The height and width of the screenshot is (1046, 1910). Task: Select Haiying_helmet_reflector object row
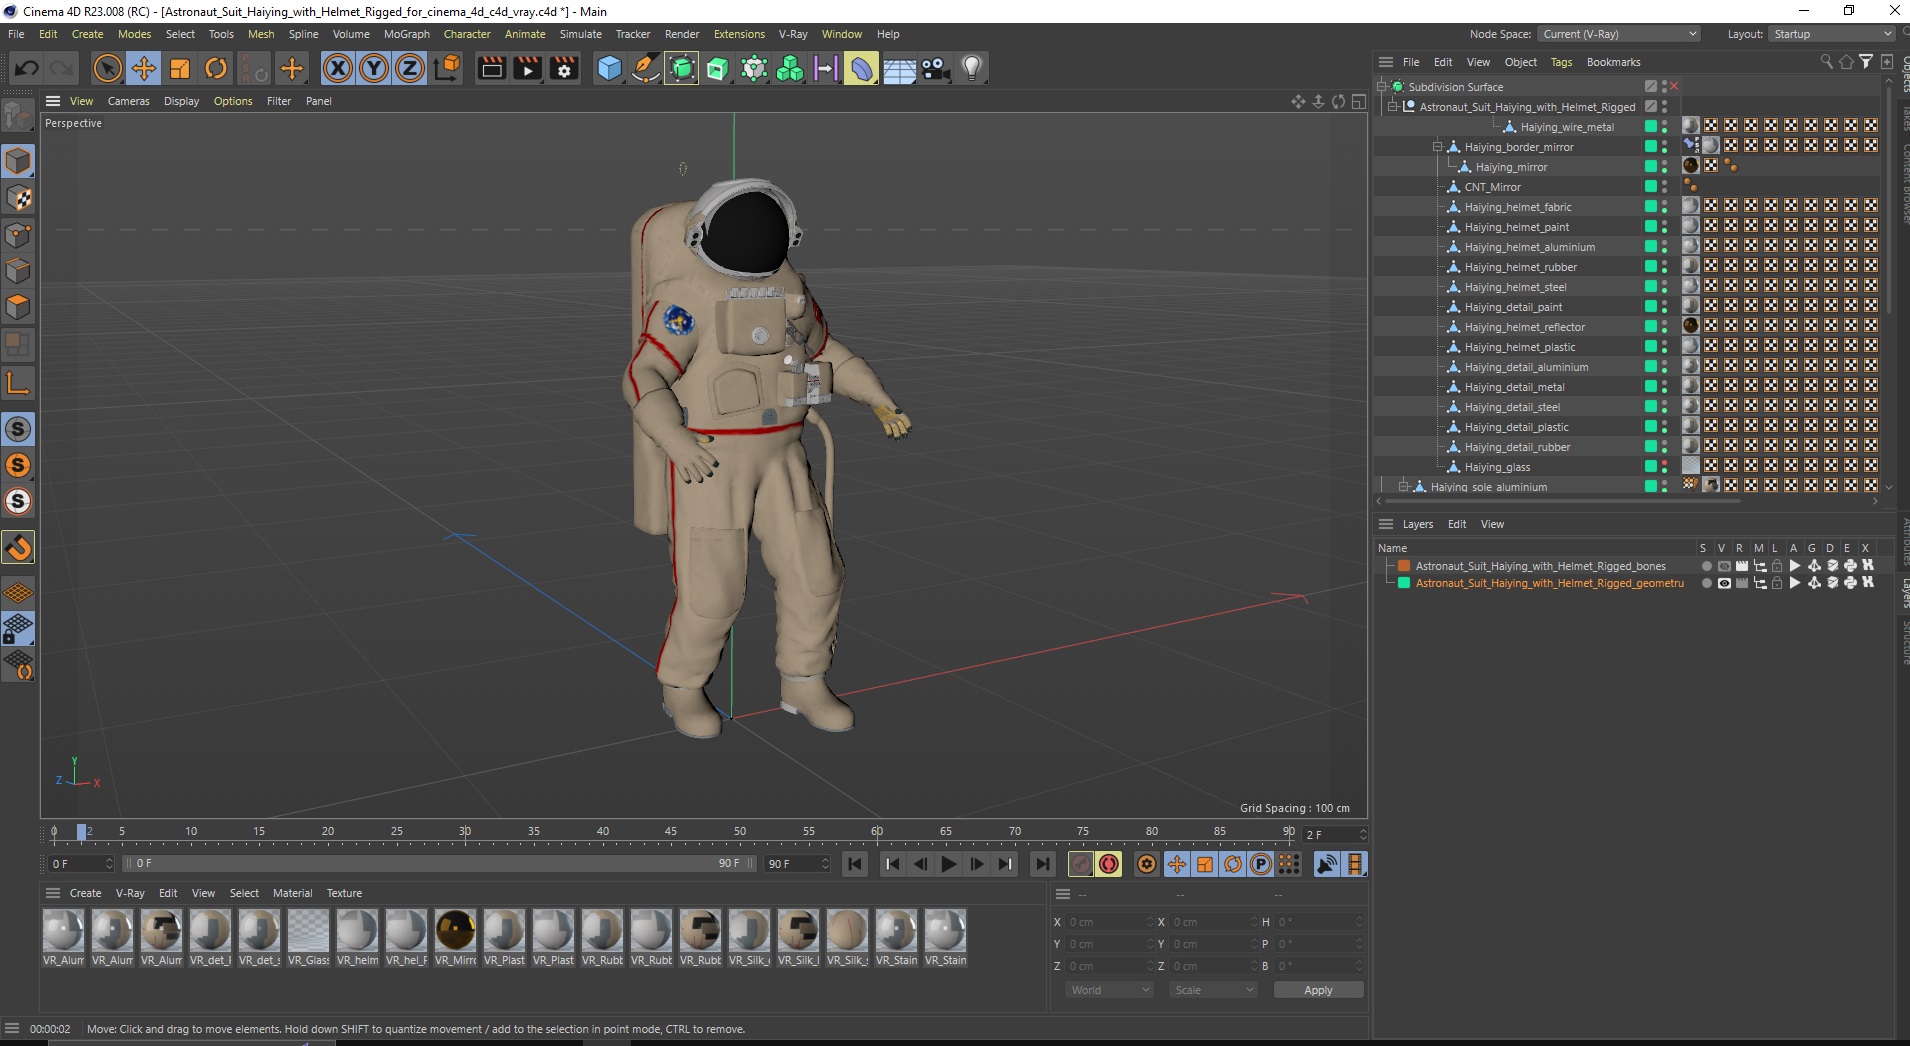click(1524, 327)
